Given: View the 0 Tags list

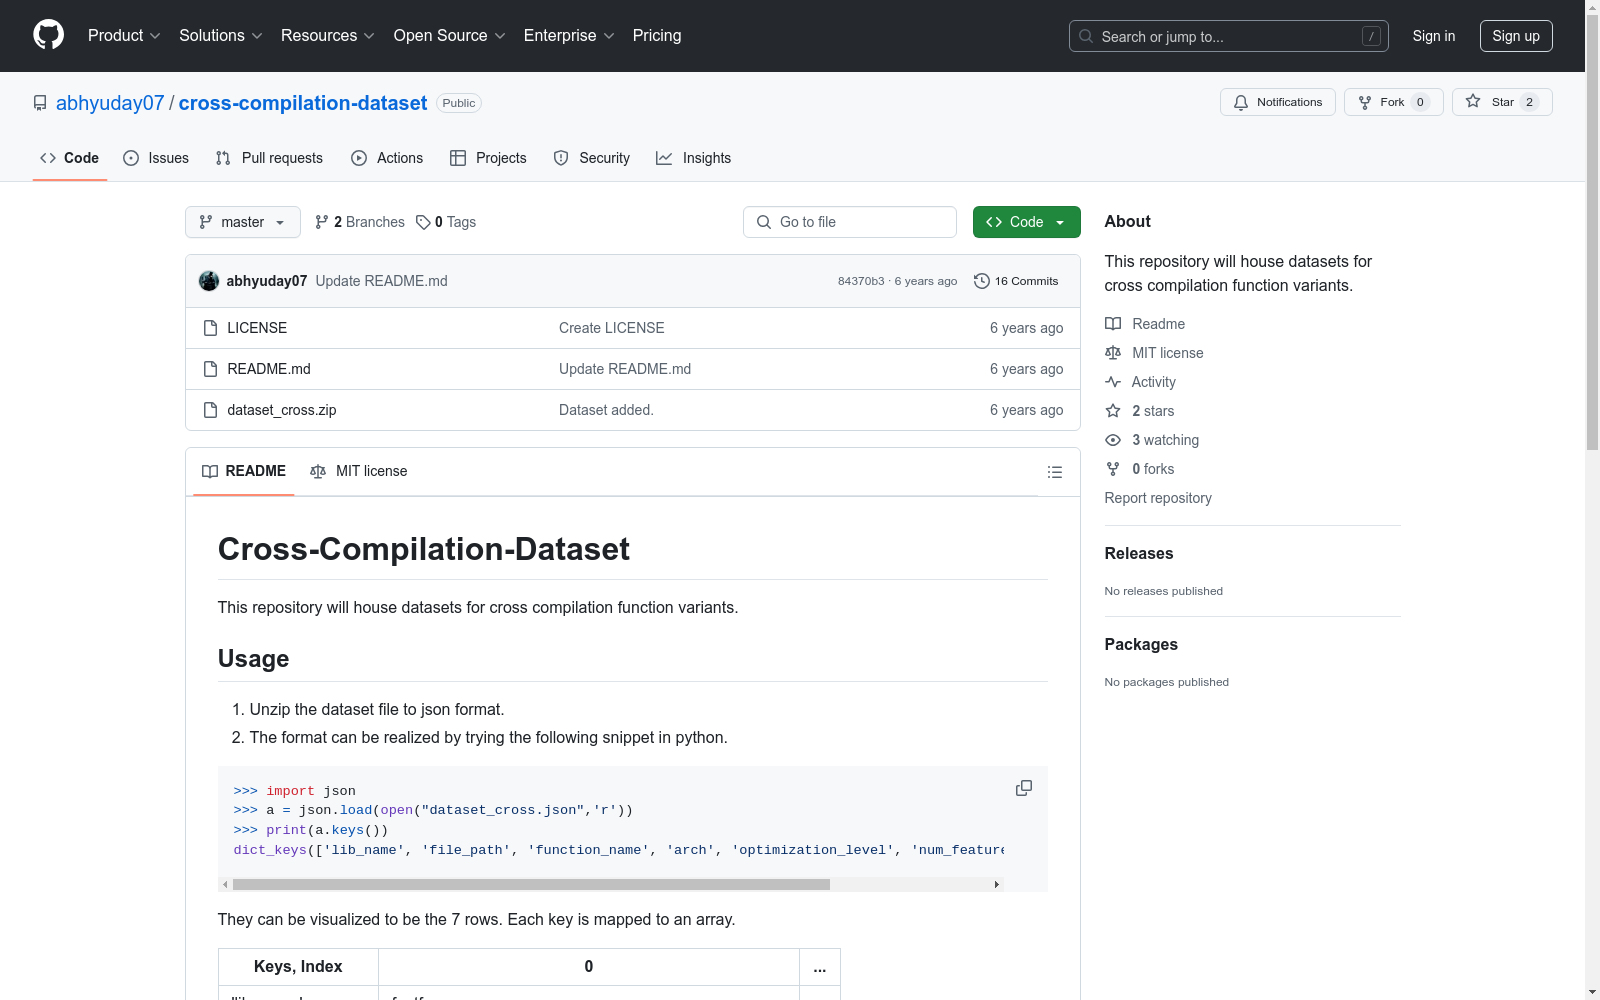Looking at the screenshot, I should [446, 222].
